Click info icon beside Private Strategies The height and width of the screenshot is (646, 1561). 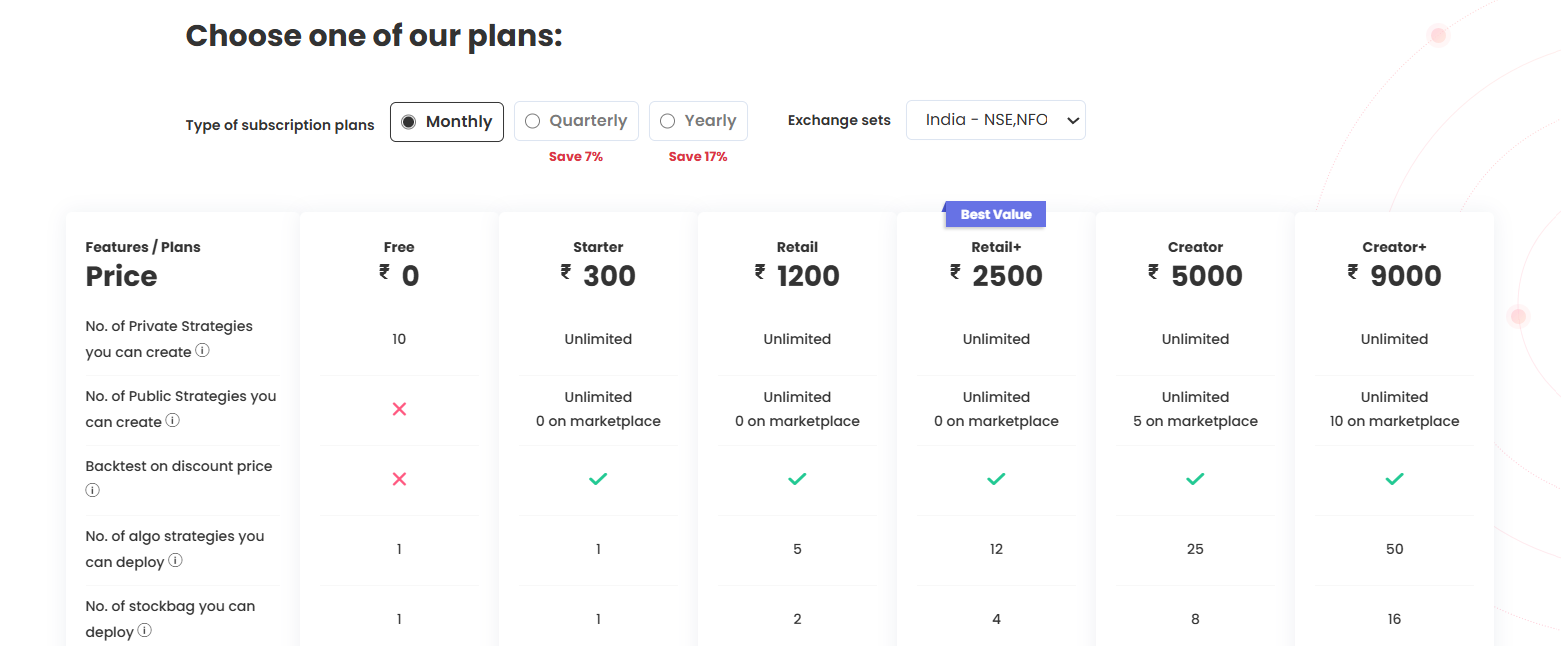(x=202, y=351)
